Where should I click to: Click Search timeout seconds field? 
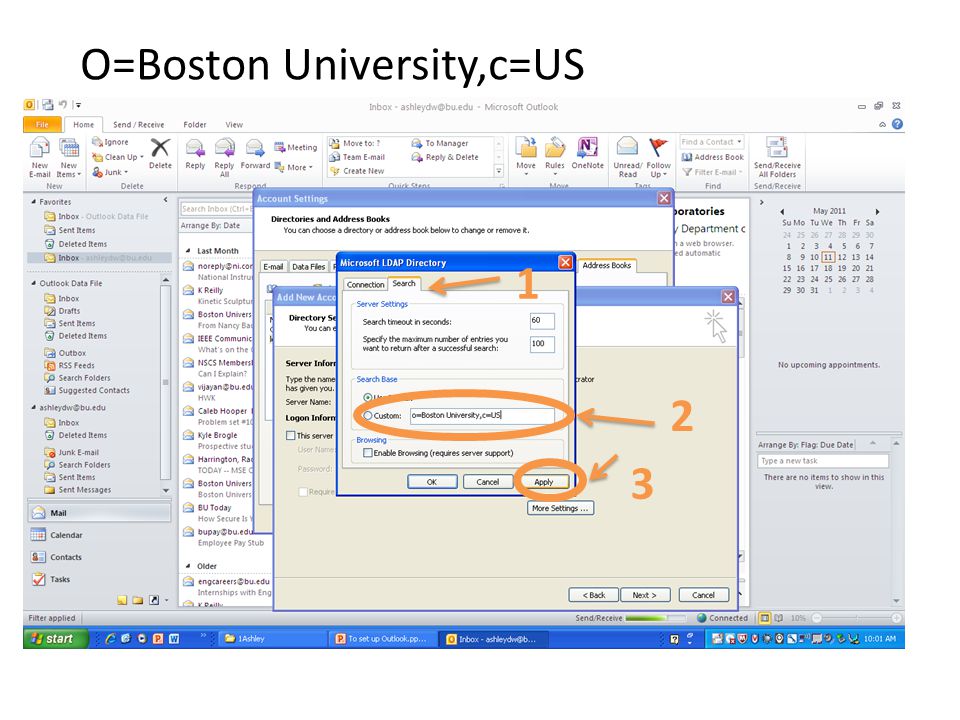click(x=542, y=320)
